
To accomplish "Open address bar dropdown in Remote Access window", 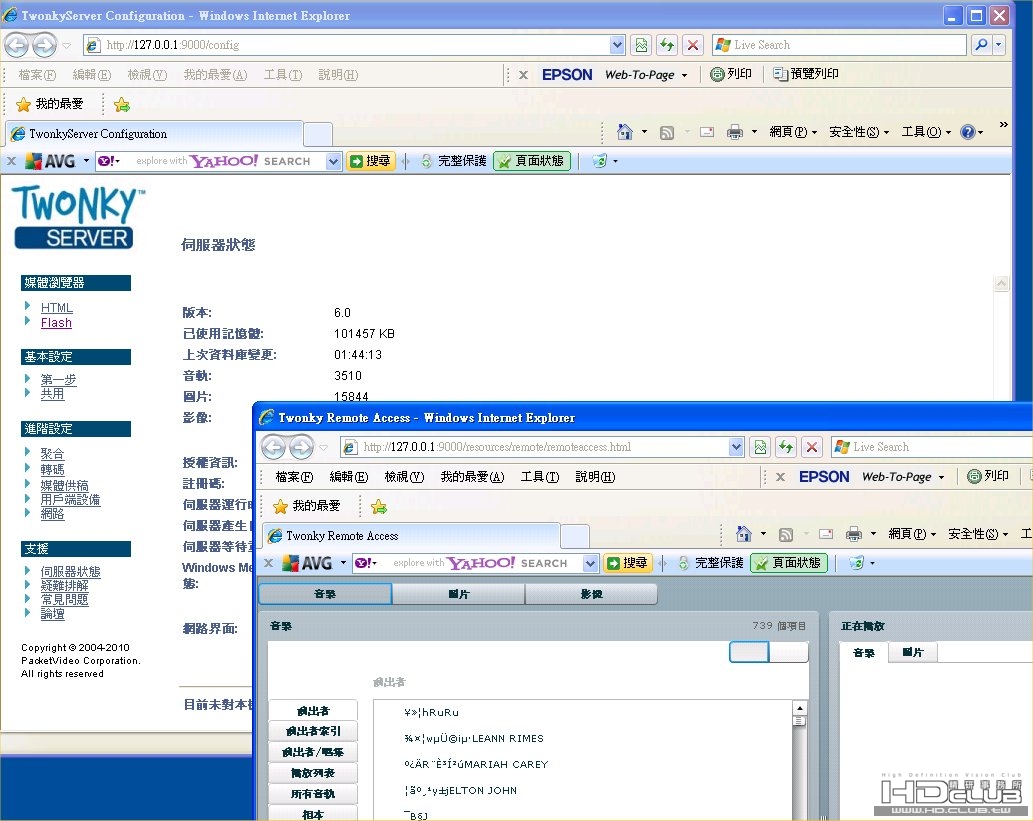I will 736,447.
